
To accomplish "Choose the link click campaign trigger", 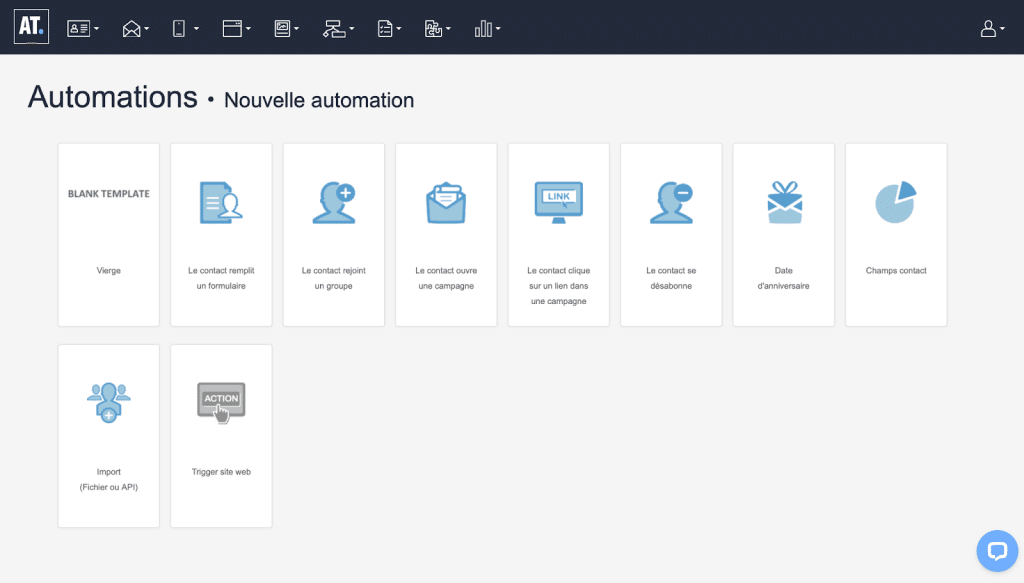I will [559, 234].
